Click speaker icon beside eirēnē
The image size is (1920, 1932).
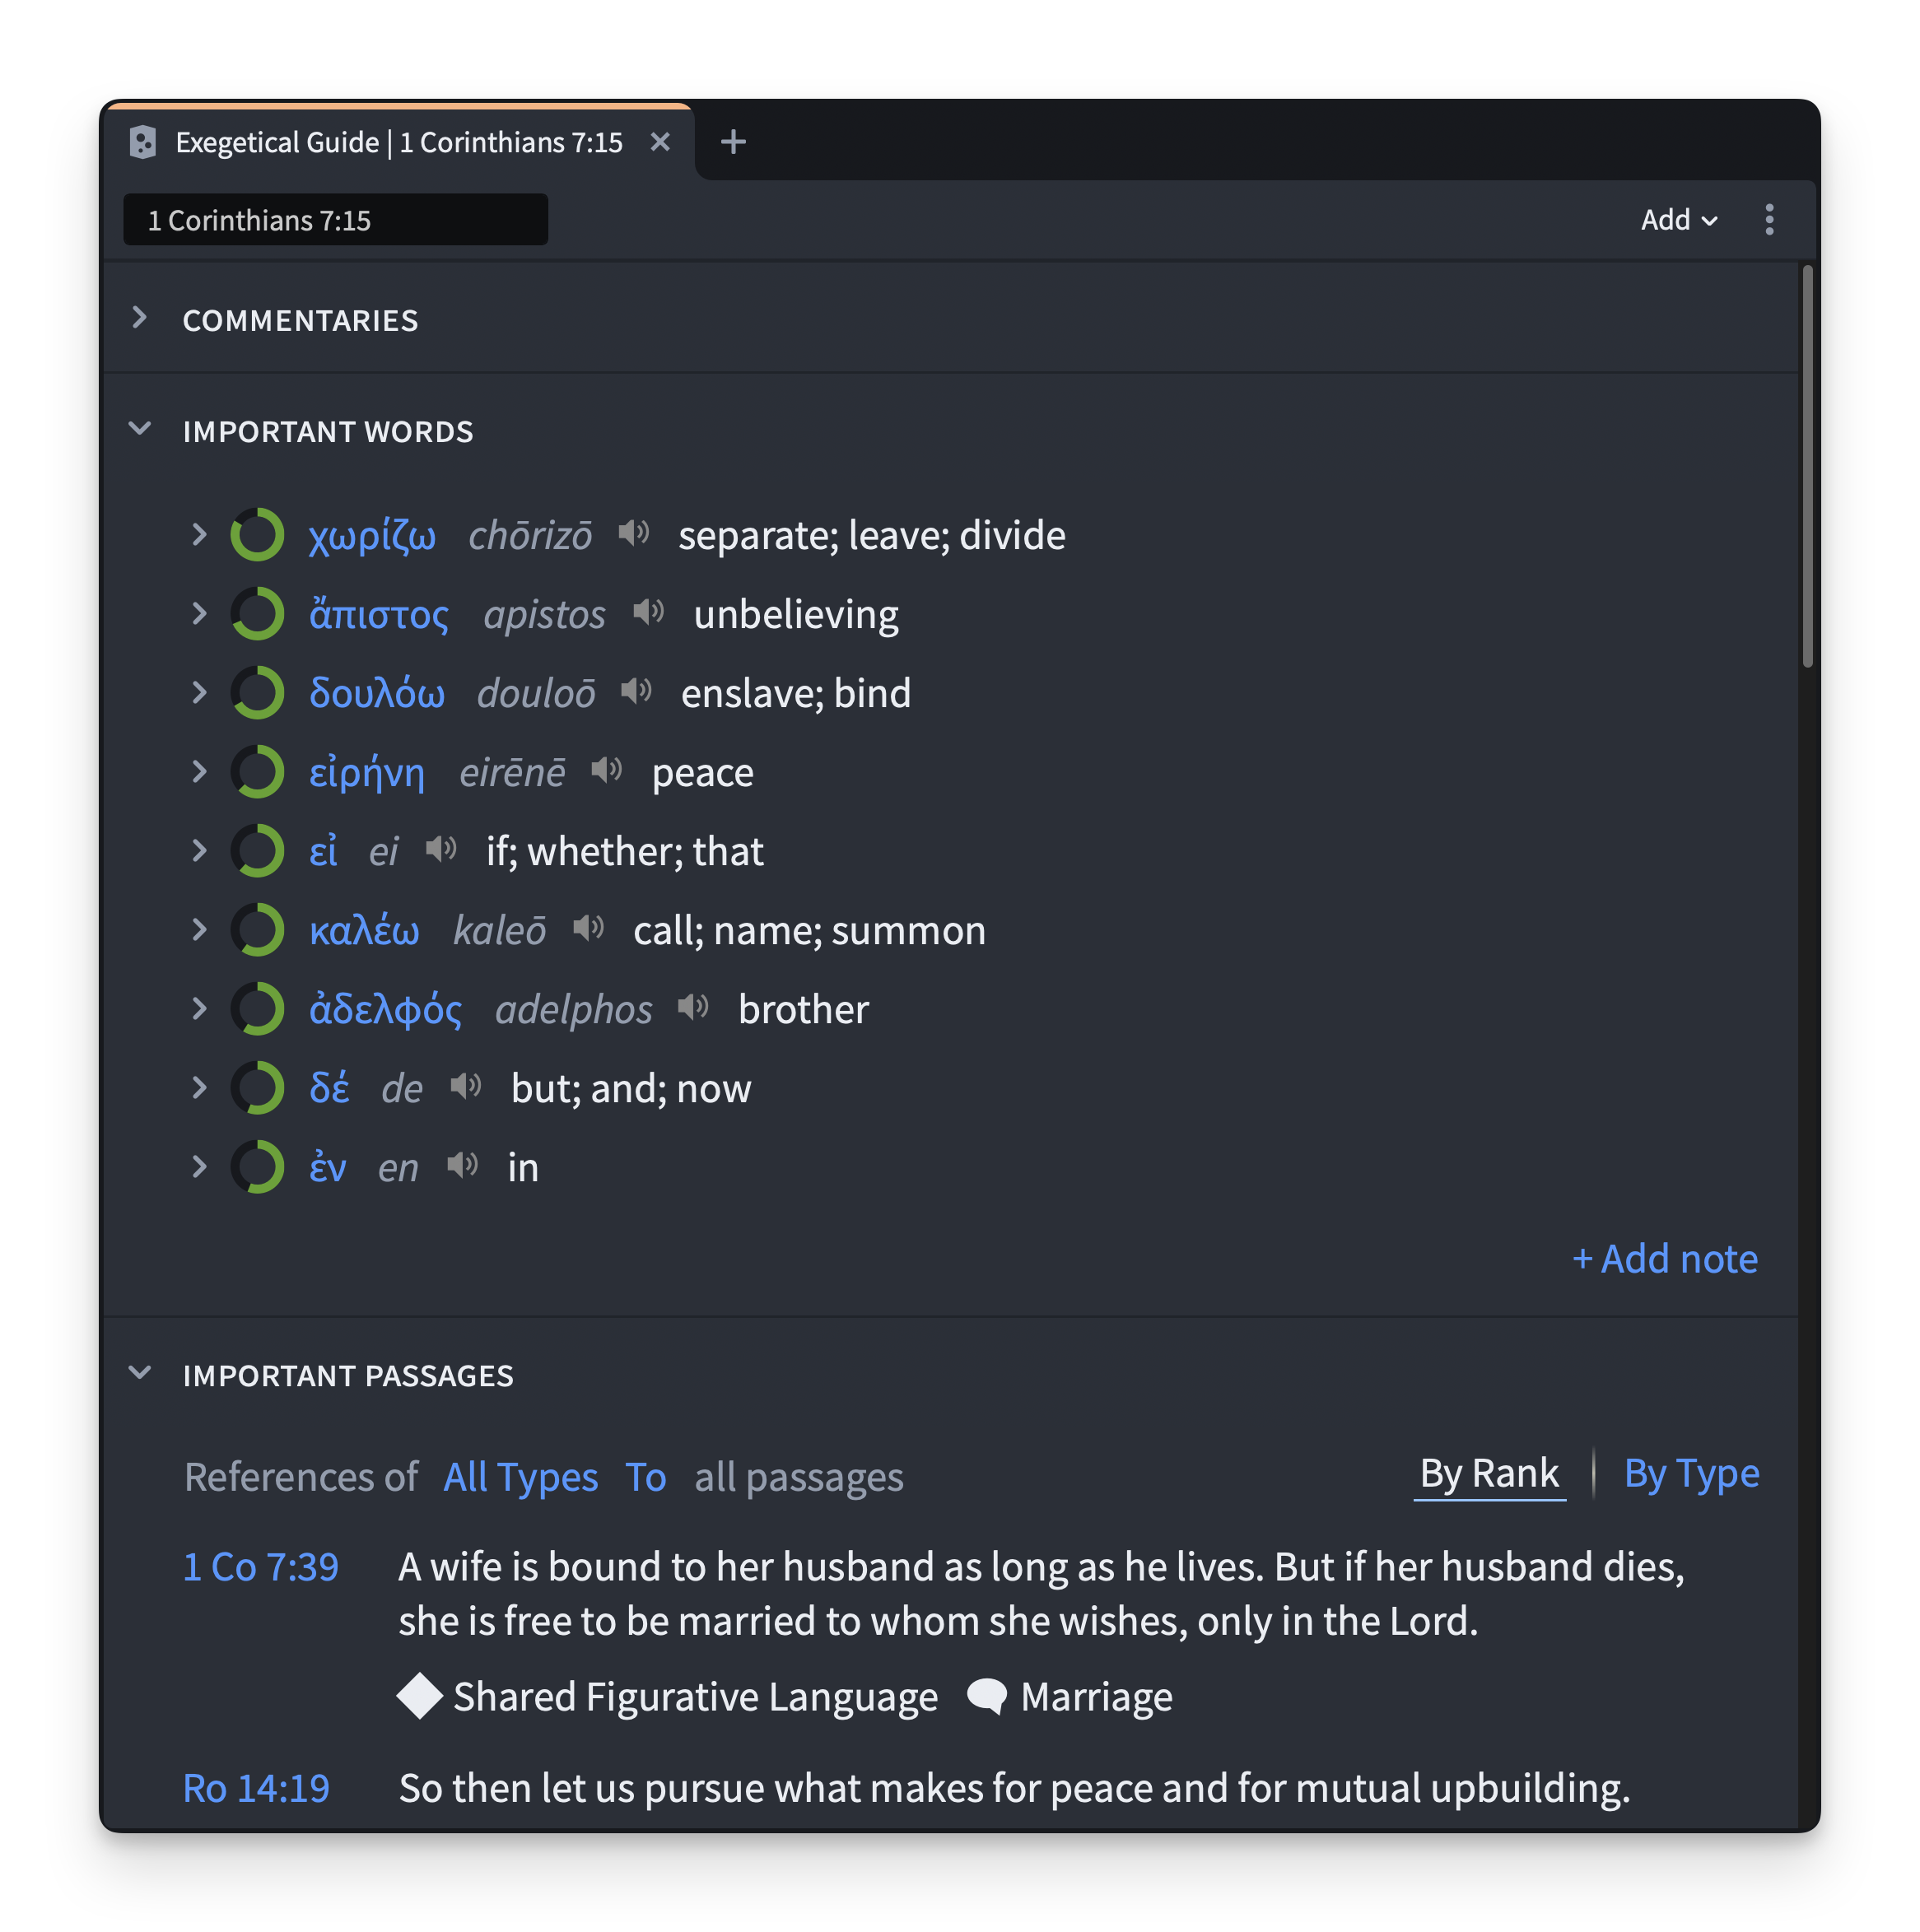(606, 771)
